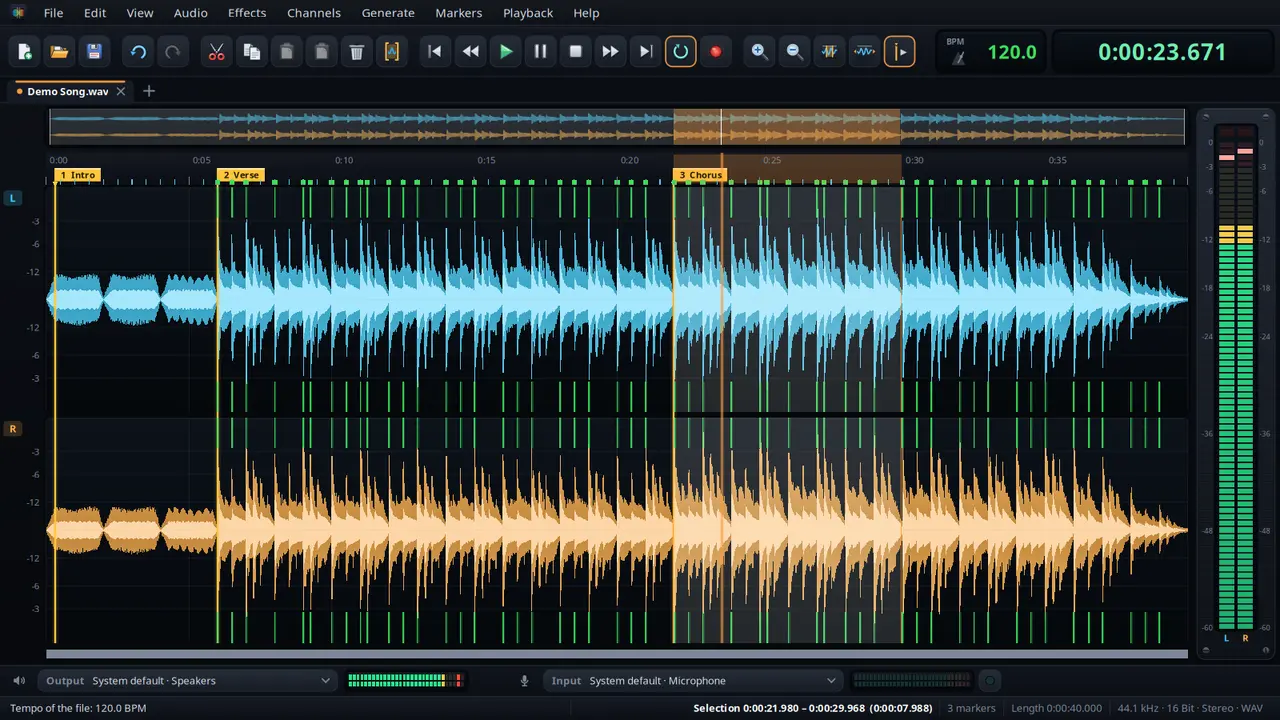Close the Demo Song.wav tab
The image size is (1280, 720).
pos(121,91)
